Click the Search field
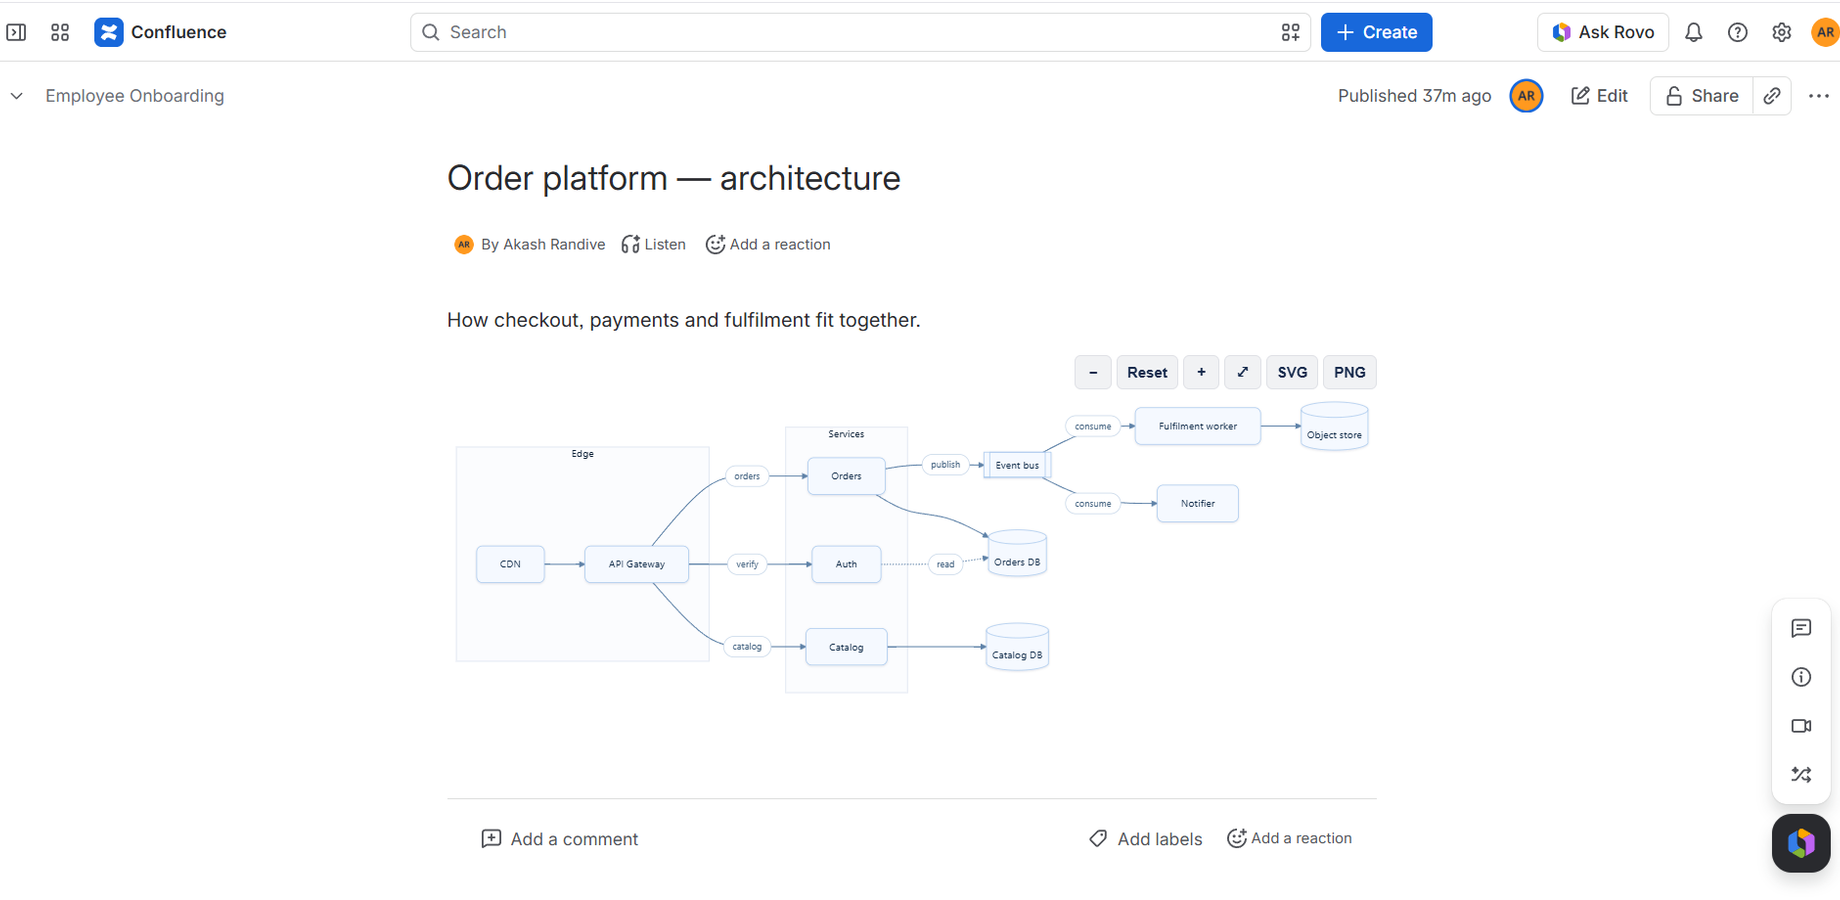This screenshot has width=1840, height=900. point(860,32)
